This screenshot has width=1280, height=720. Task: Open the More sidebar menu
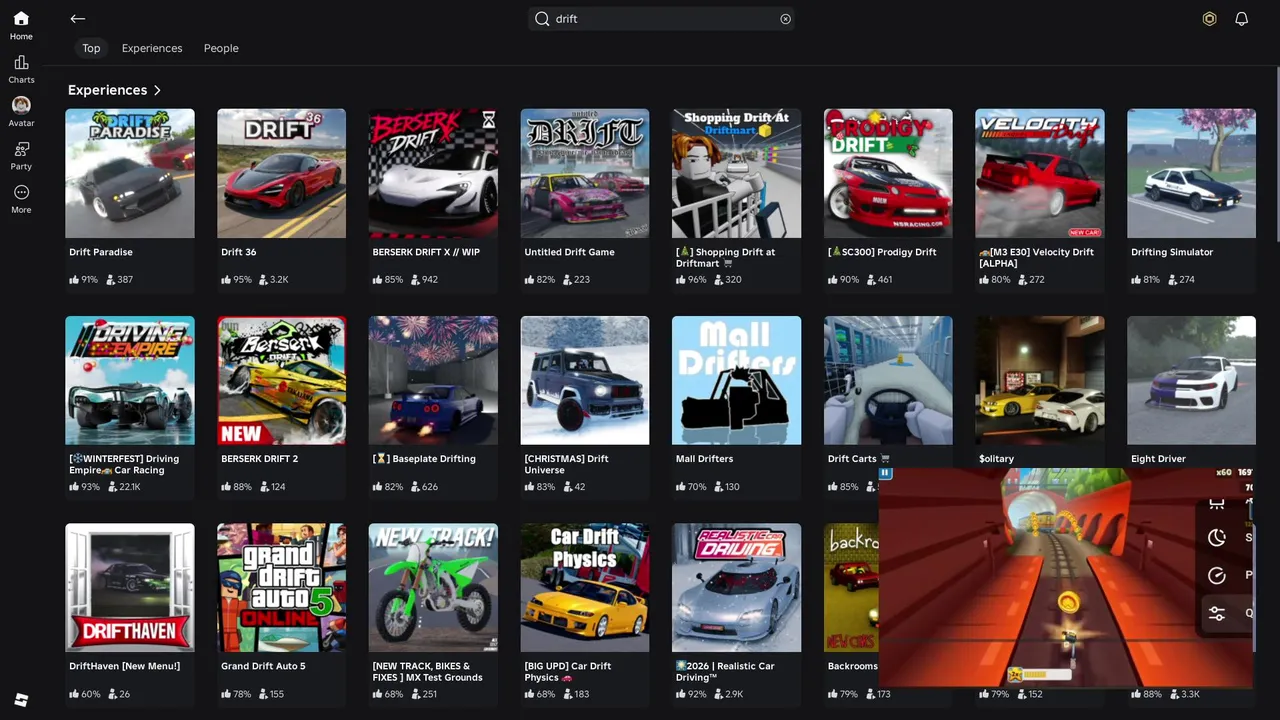pyautogui.click(x=21, y=199)
